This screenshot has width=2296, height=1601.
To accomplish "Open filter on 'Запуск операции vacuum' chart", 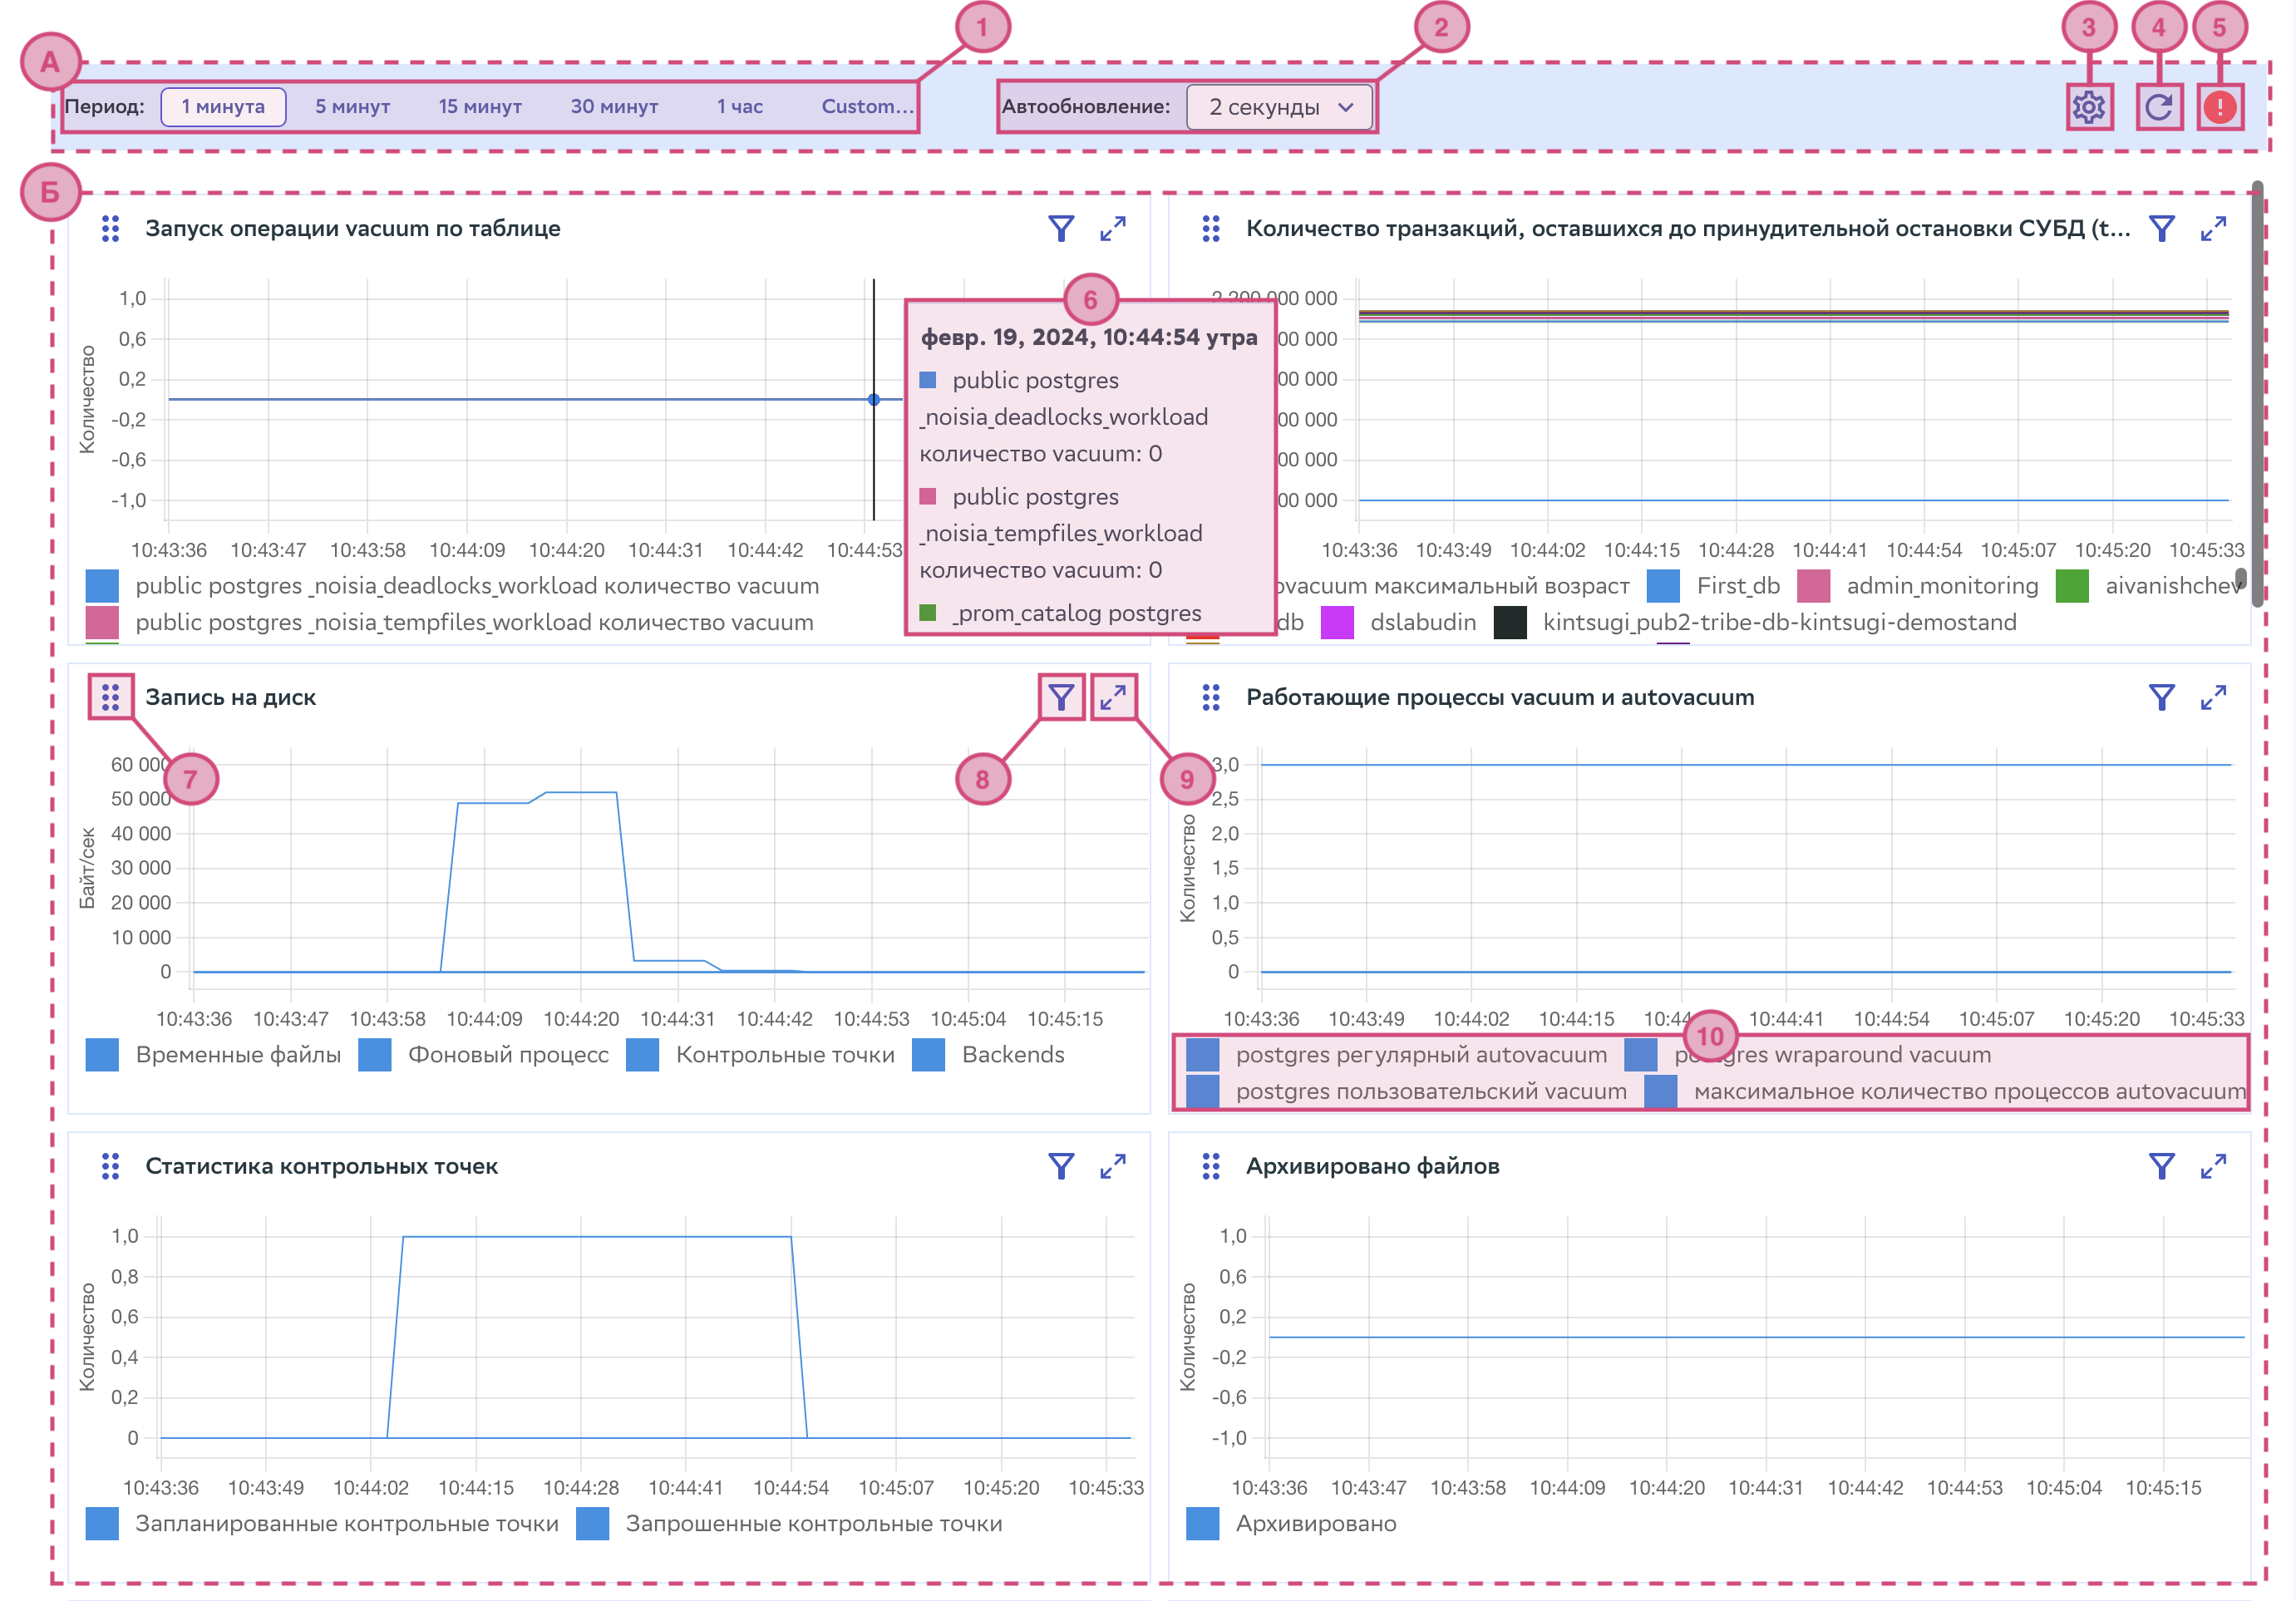I will [1061, 229].
